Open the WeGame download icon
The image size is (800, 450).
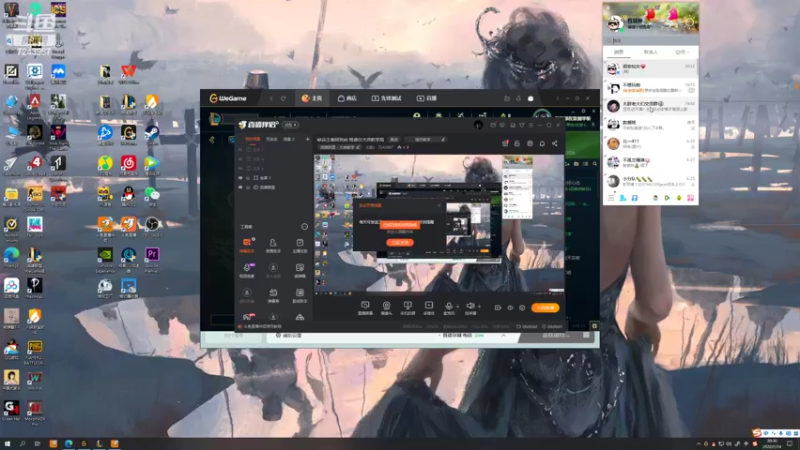coord(518,98)
